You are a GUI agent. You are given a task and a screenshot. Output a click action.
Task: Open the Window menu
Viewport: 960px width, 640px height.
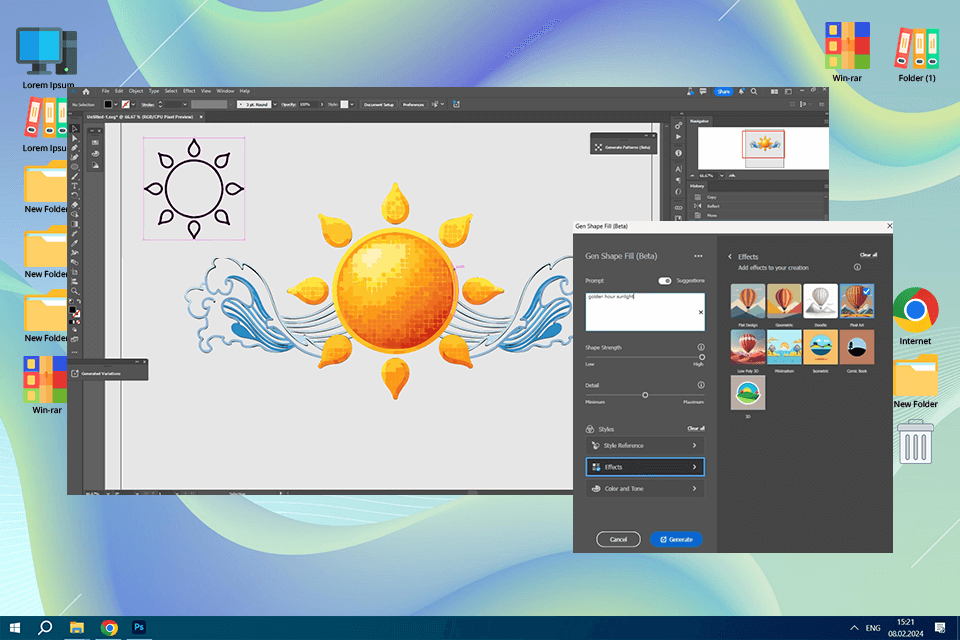click(225, 91)
